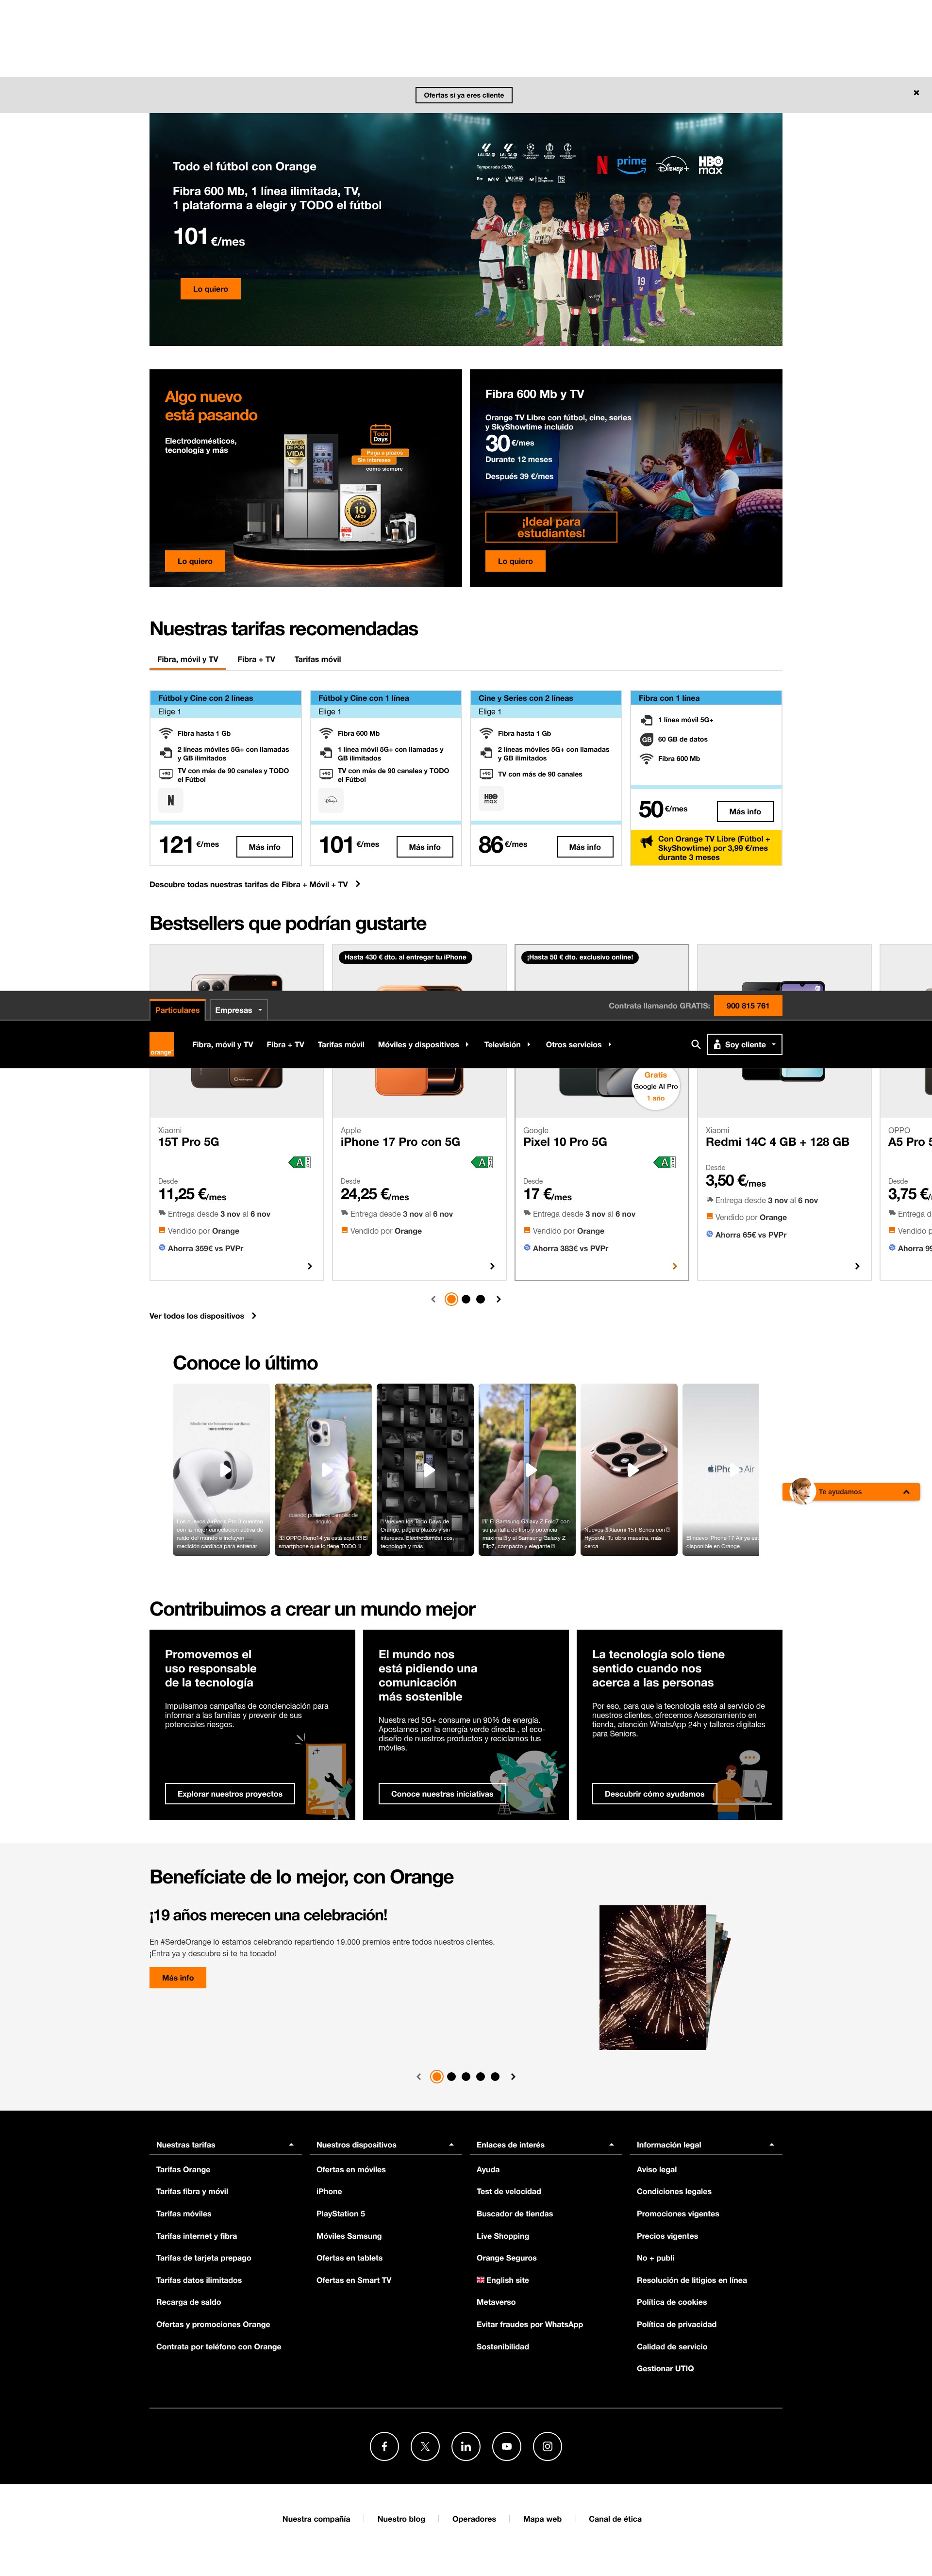Open Fibra, móvil y TV nav item
The height and width of the screenshot is (2576, 932).
222,1044
